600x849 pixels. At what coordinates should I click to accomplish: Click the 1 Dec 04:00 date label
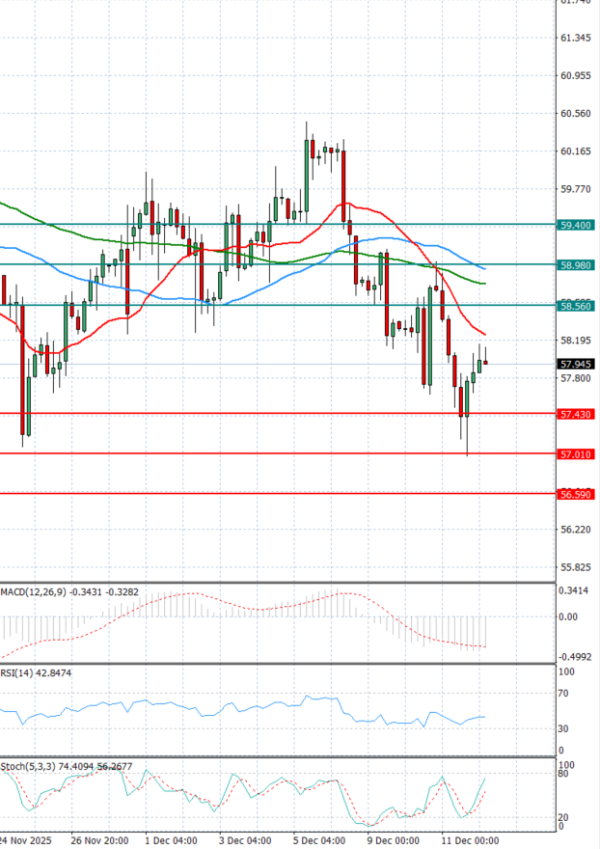[x=171, y=840]
